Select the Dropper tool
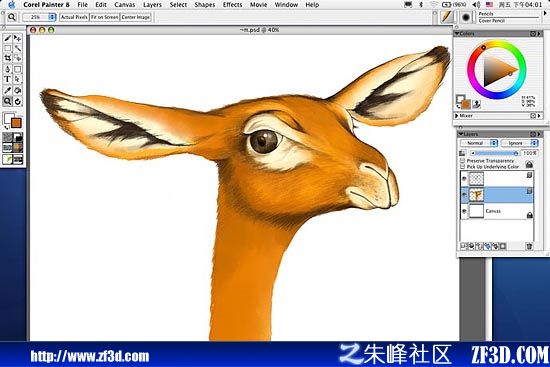The width and height of the screenshot is (550, 367). (7, 91)
